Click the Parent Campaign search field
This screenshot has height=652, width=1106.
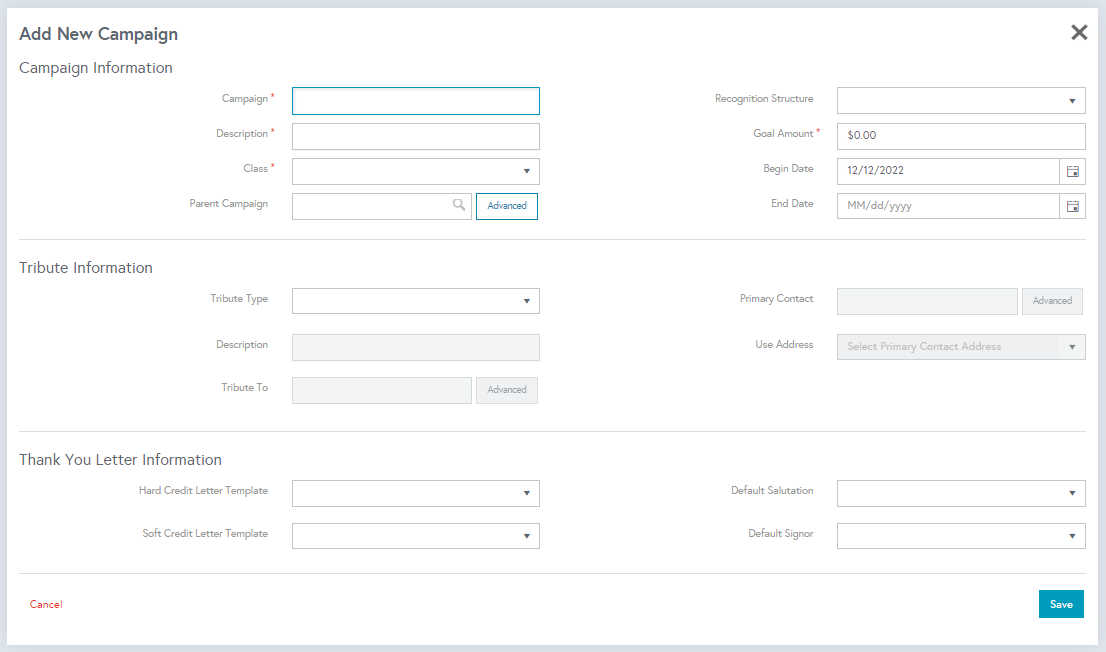coord(382,206)
